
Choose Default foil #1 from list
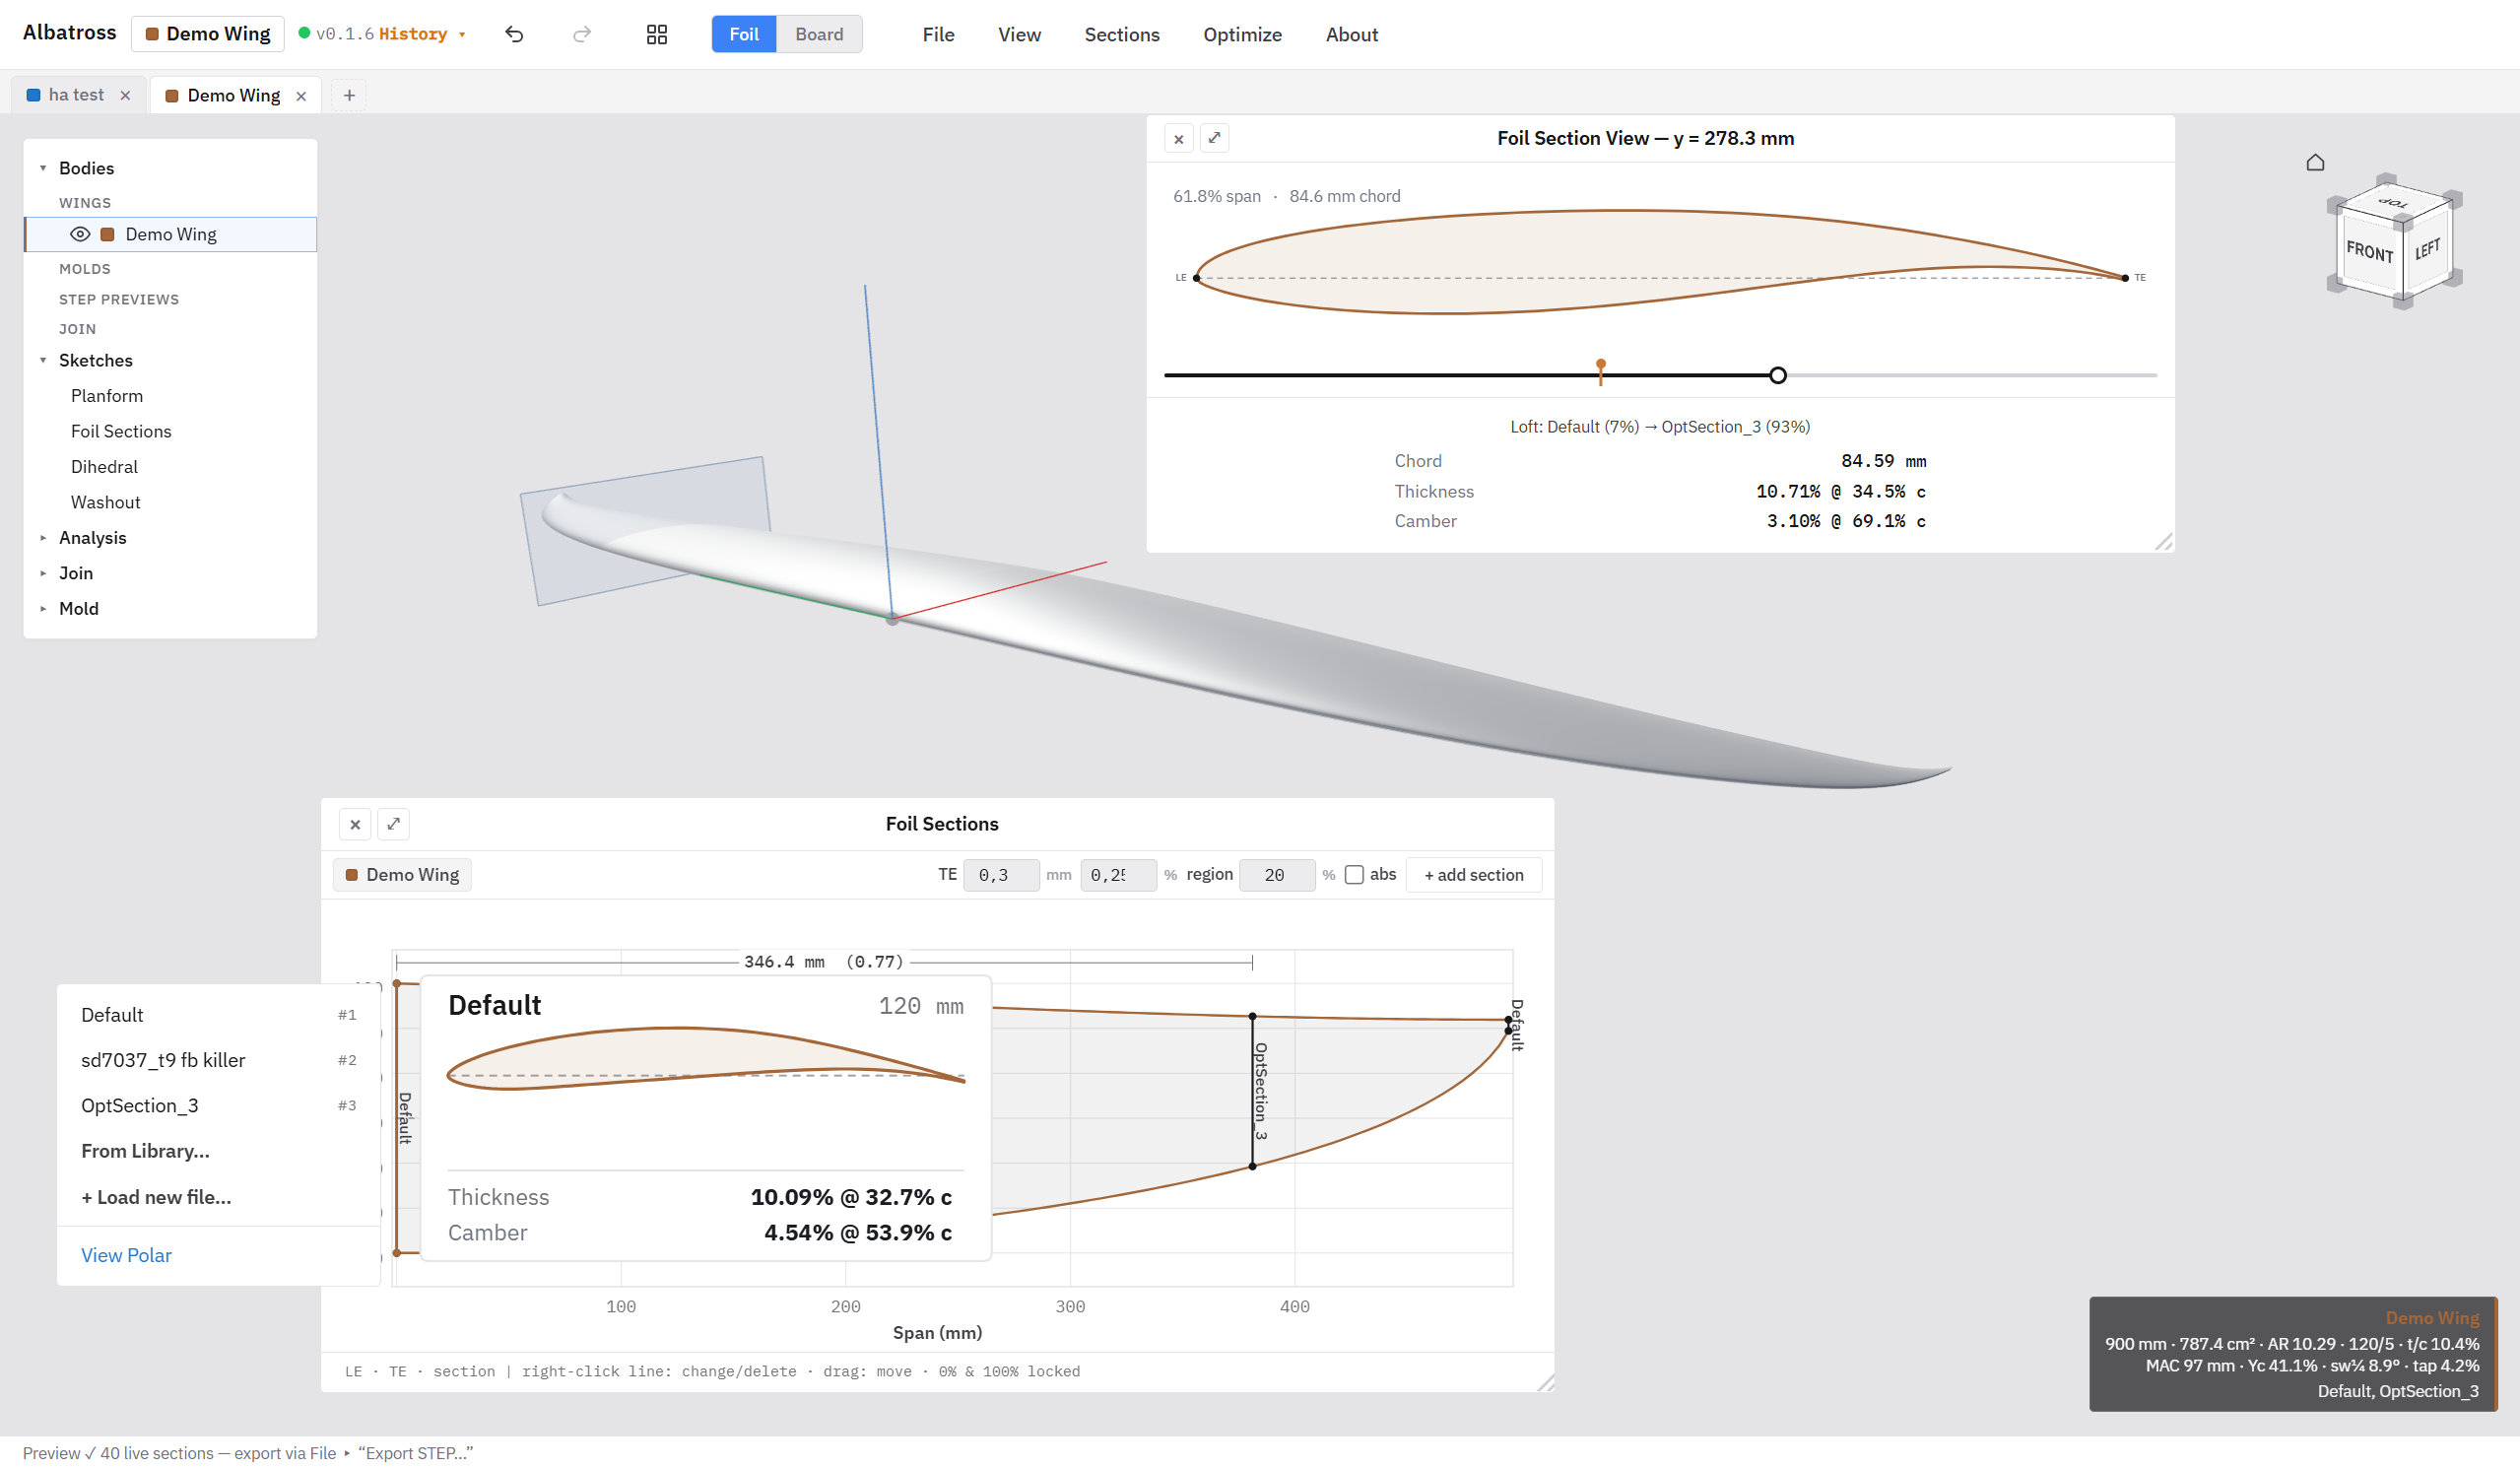pos(218,1015)
